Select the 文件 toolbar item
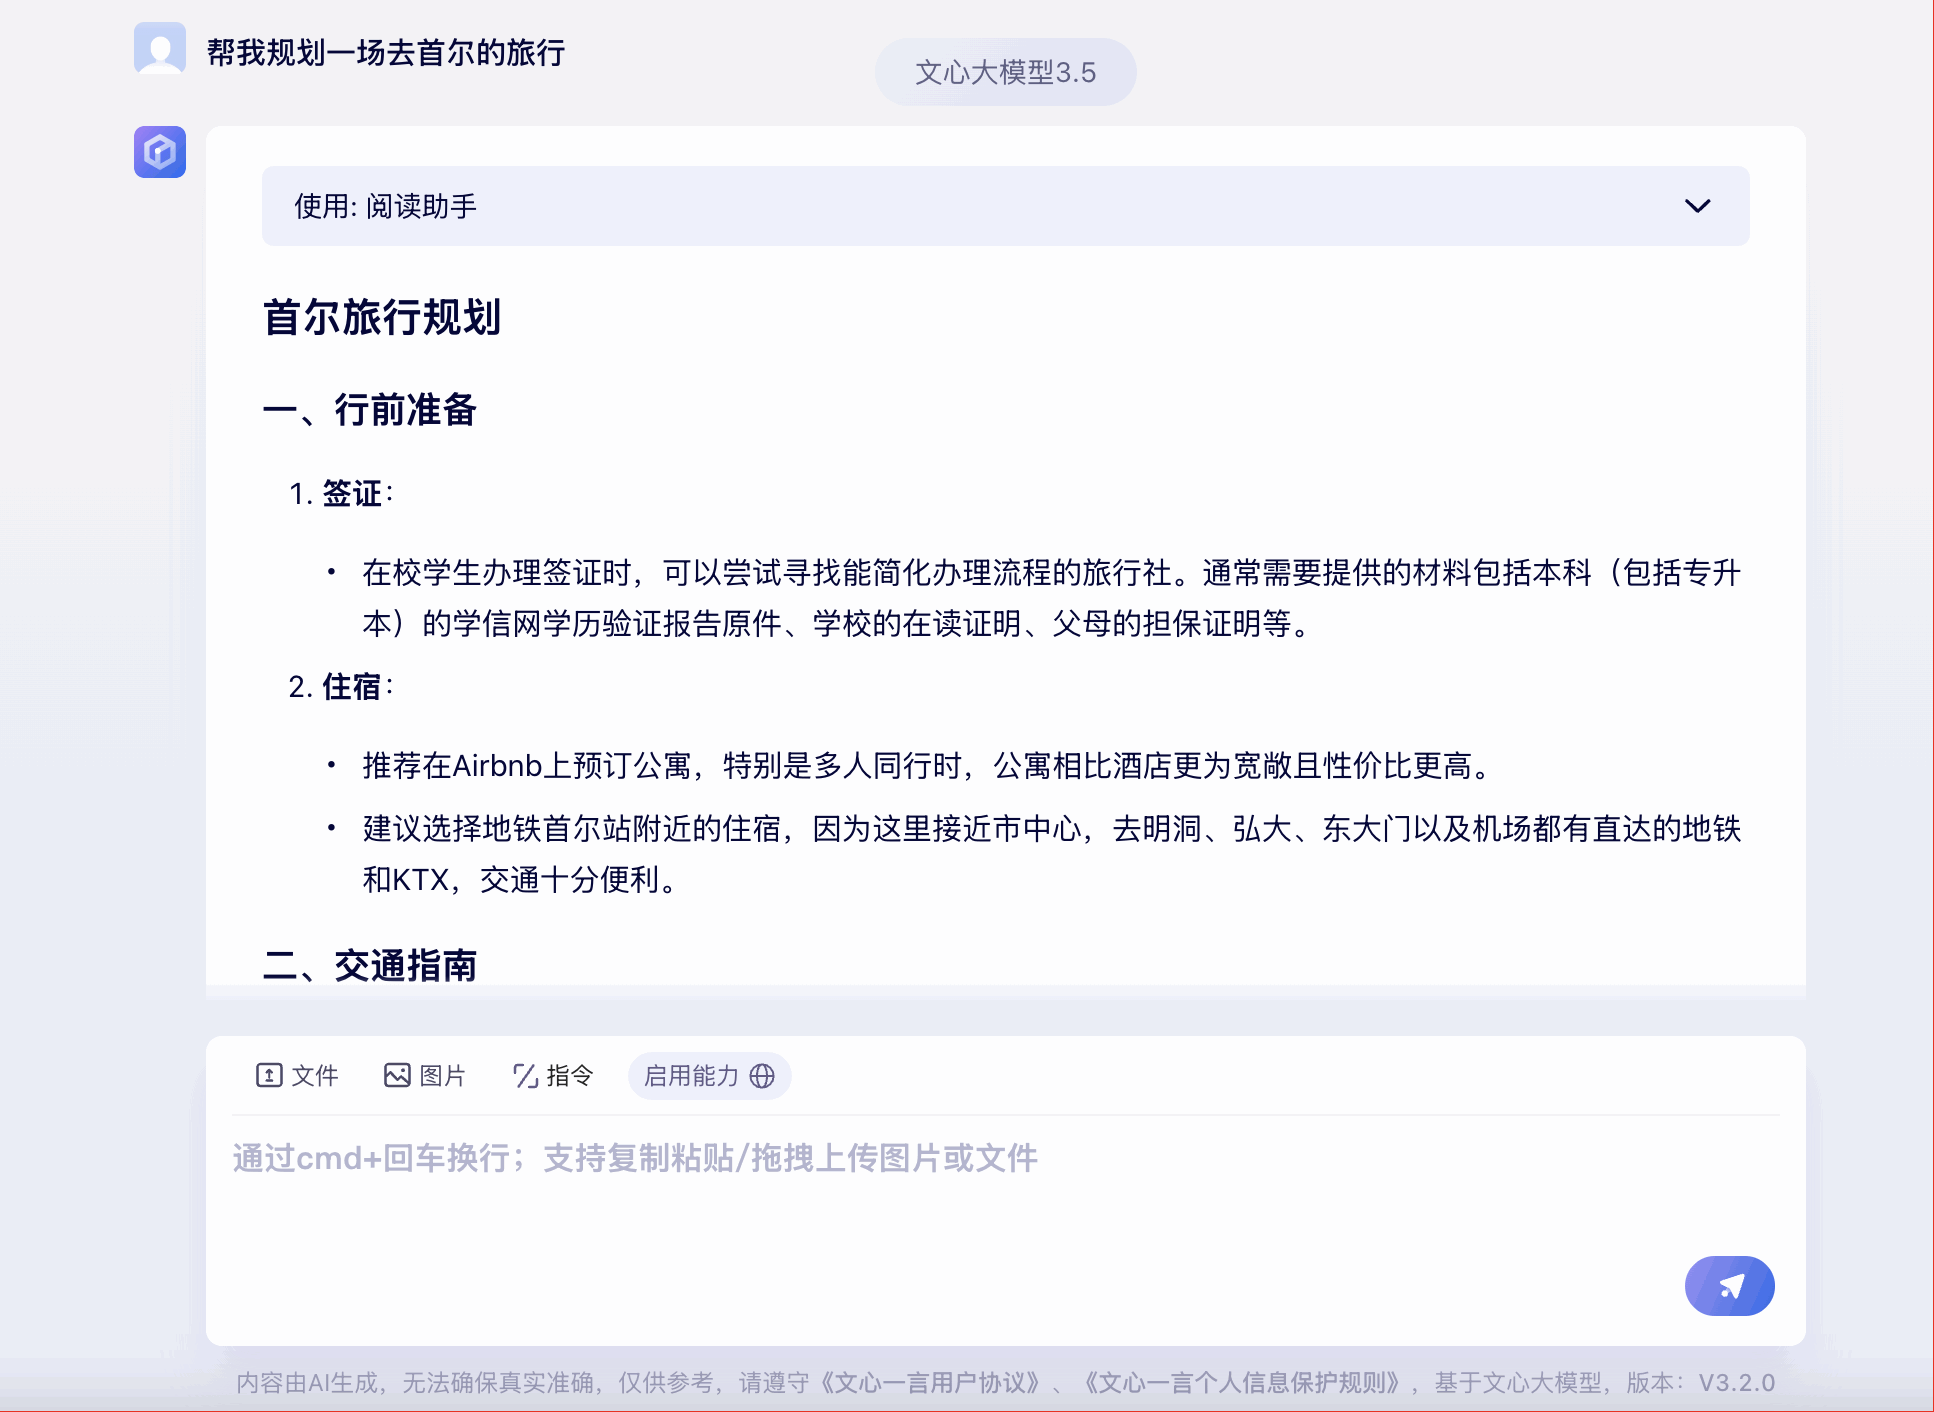Image resolution: width=1934 pixels, height=1412 pixels. point(315,1076)
